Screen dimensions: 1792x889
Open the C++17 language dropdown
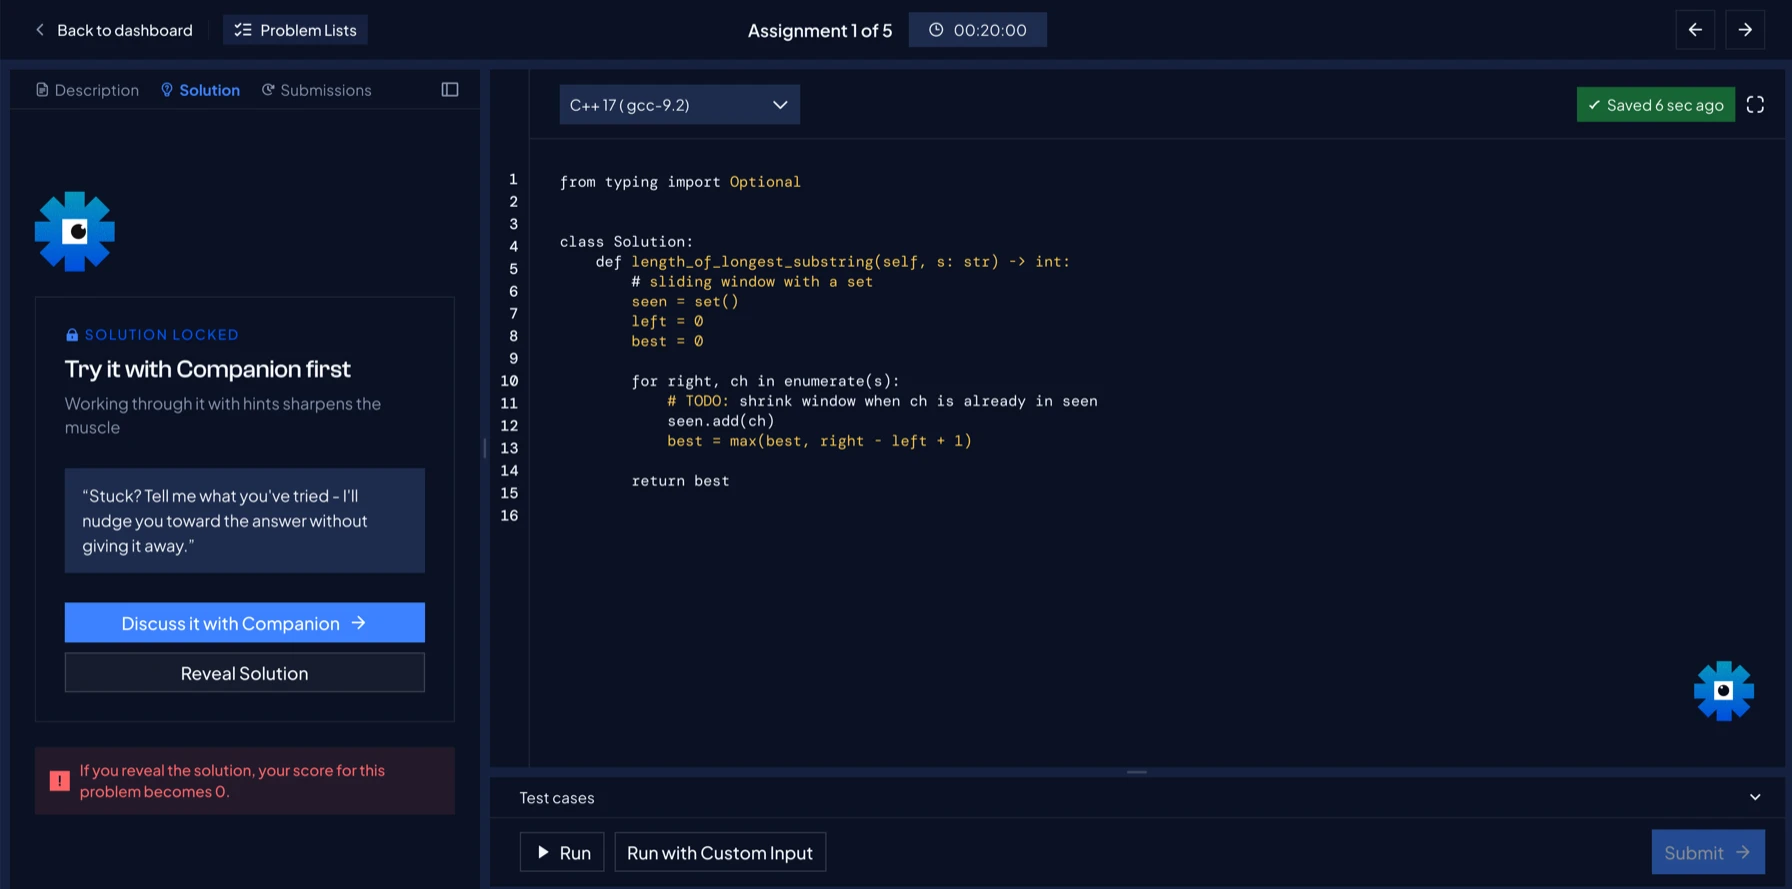click(679, 105)
